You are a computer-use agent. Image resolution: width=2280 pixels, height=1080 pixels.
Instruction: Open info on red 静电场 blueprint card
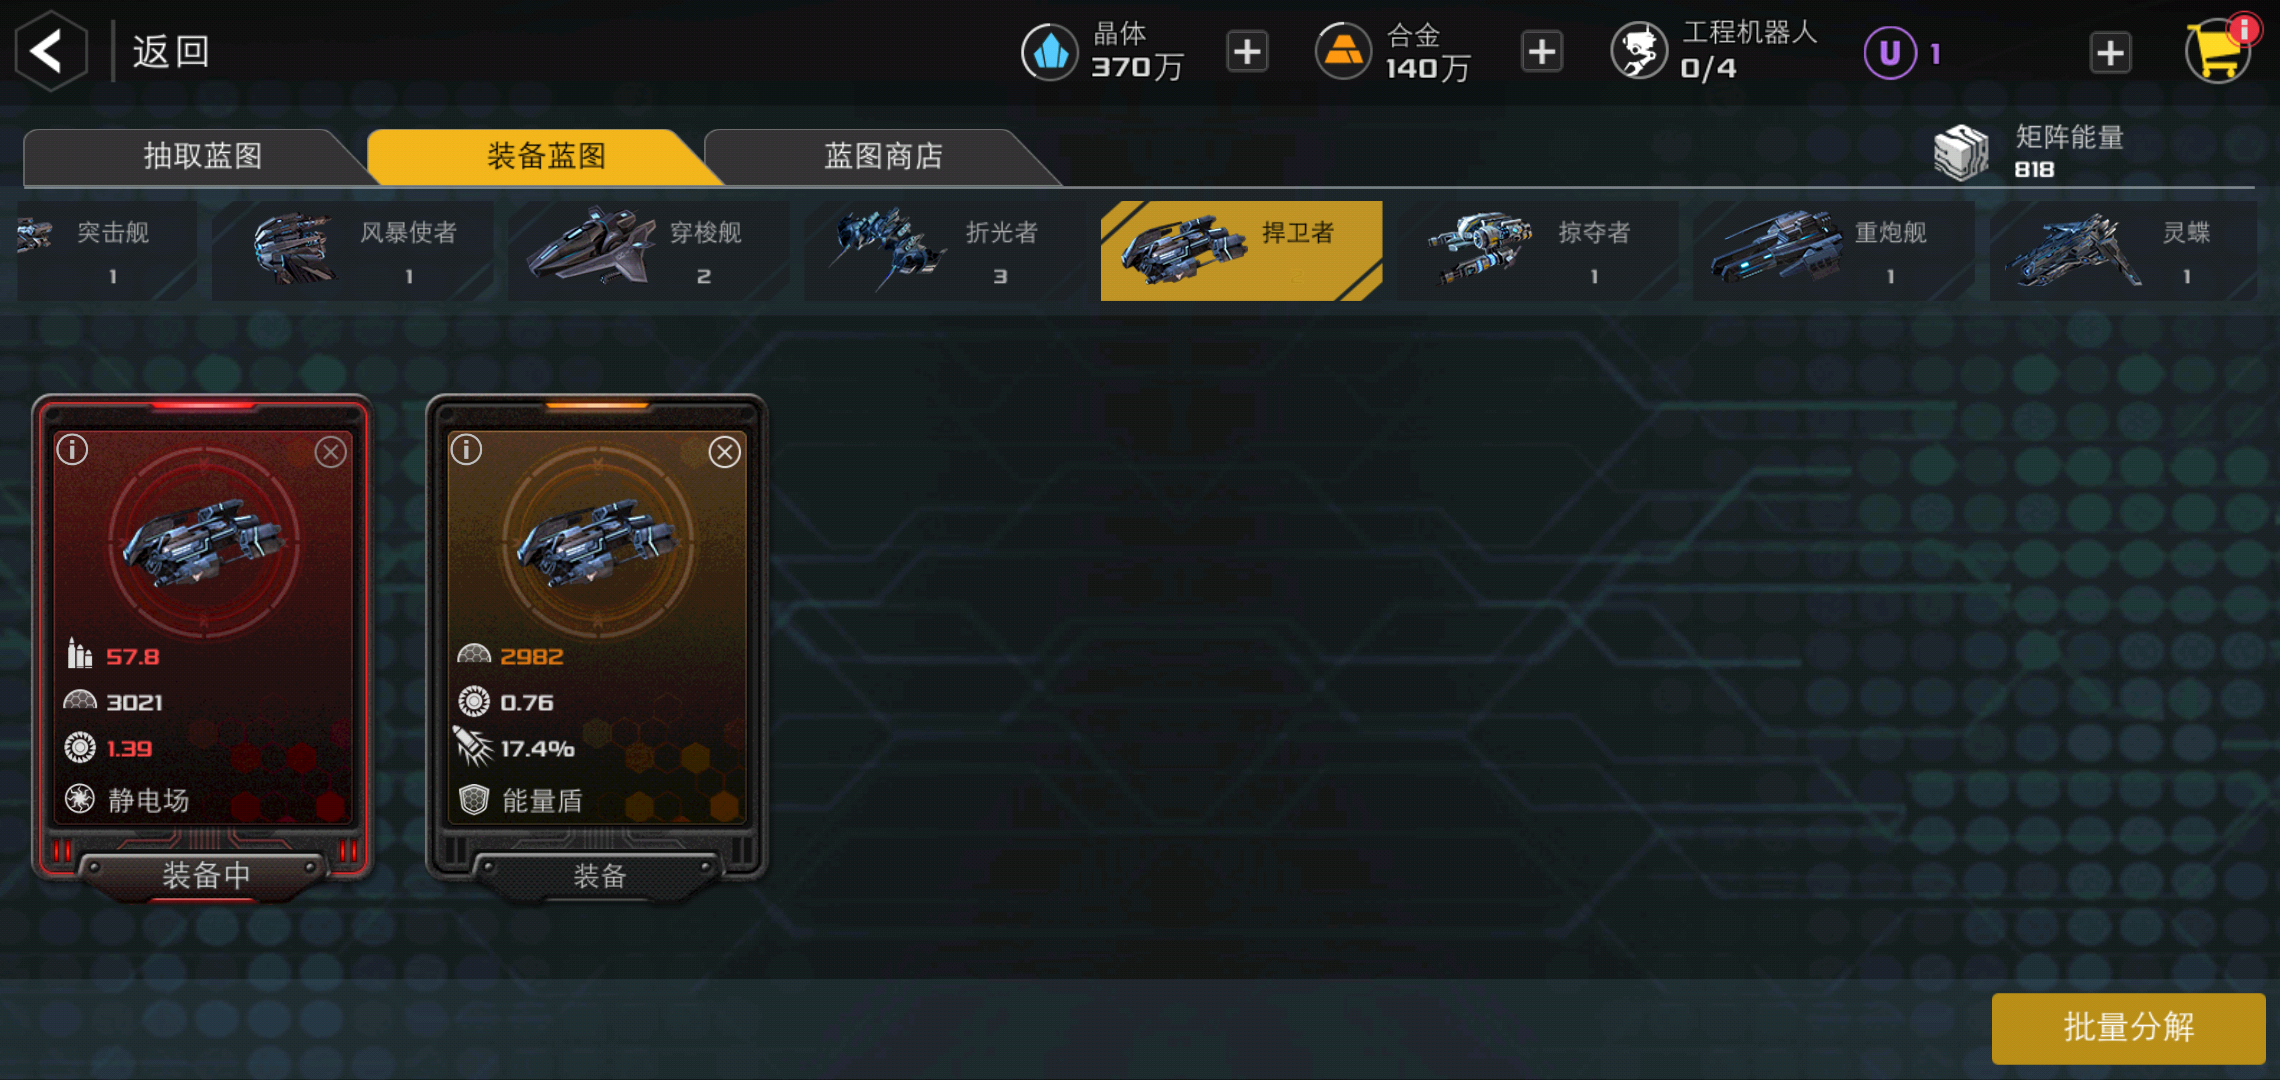[x=72, y=450]
